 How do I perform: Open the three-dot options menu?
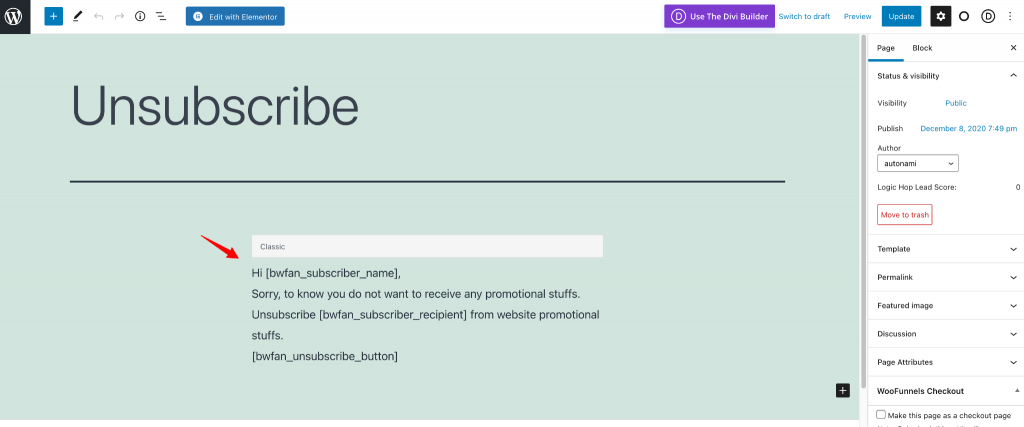coord(1011,16)
